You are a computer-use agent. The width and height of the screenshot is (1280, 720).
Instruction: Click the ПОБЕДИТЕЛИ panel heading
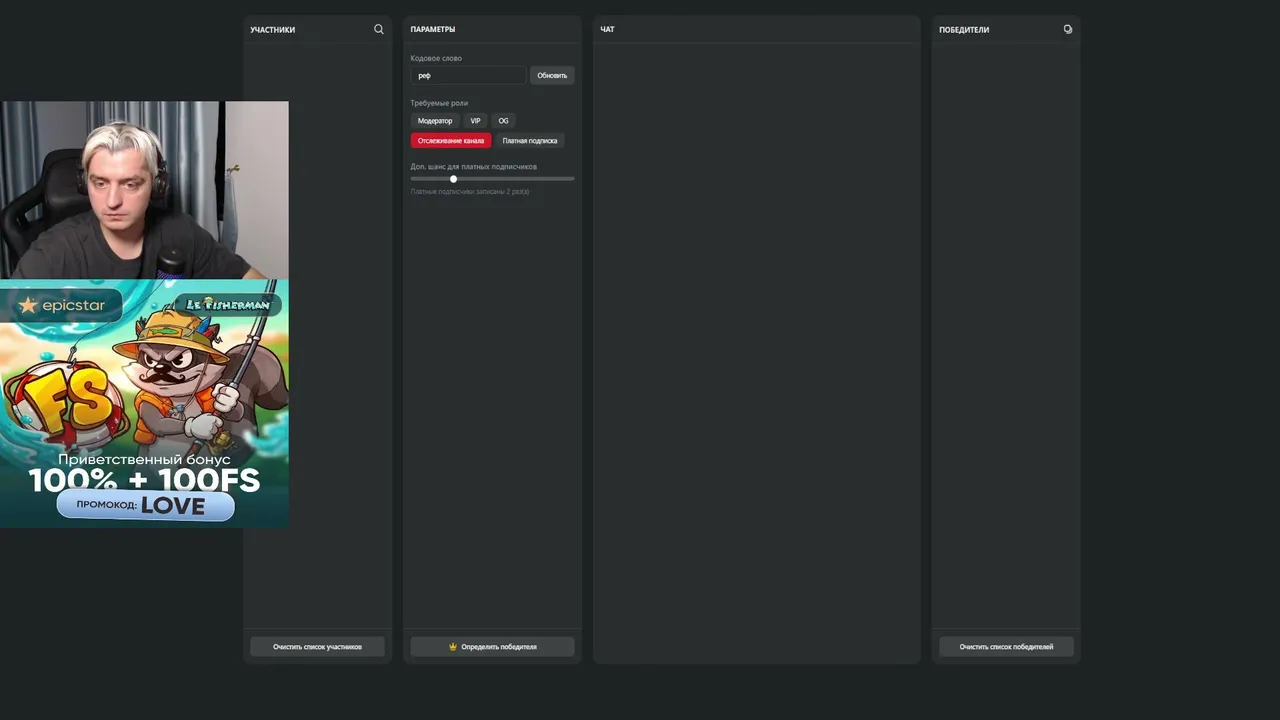964,30
